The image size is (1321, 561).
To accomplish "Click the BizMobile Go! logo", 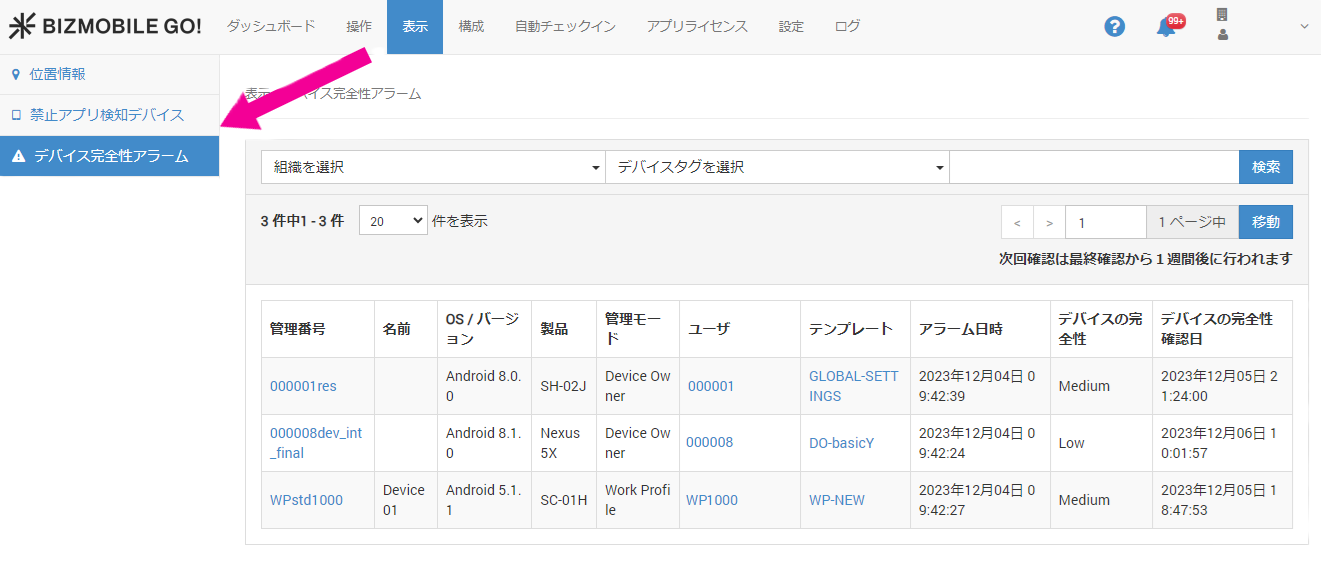I will click(105, 27).
